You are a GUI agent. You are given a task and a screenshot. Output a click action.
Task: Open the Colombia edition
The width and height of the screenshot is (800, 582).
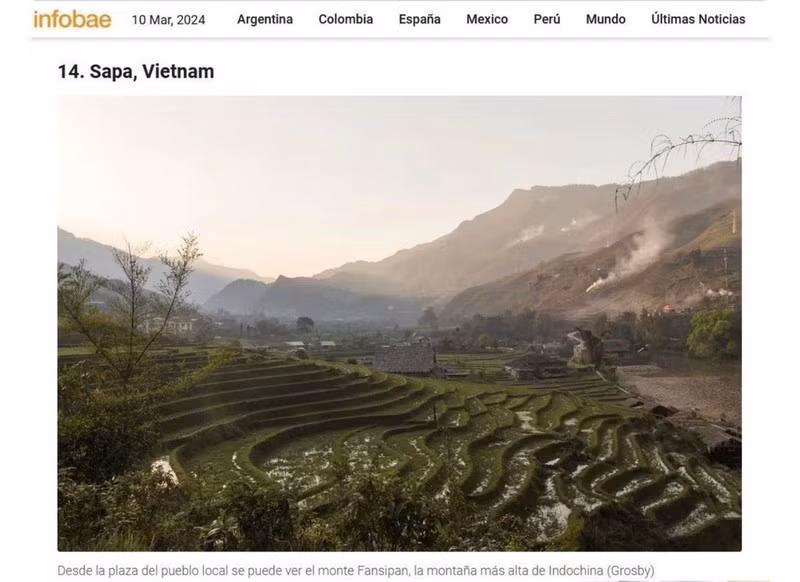(345, 19)
